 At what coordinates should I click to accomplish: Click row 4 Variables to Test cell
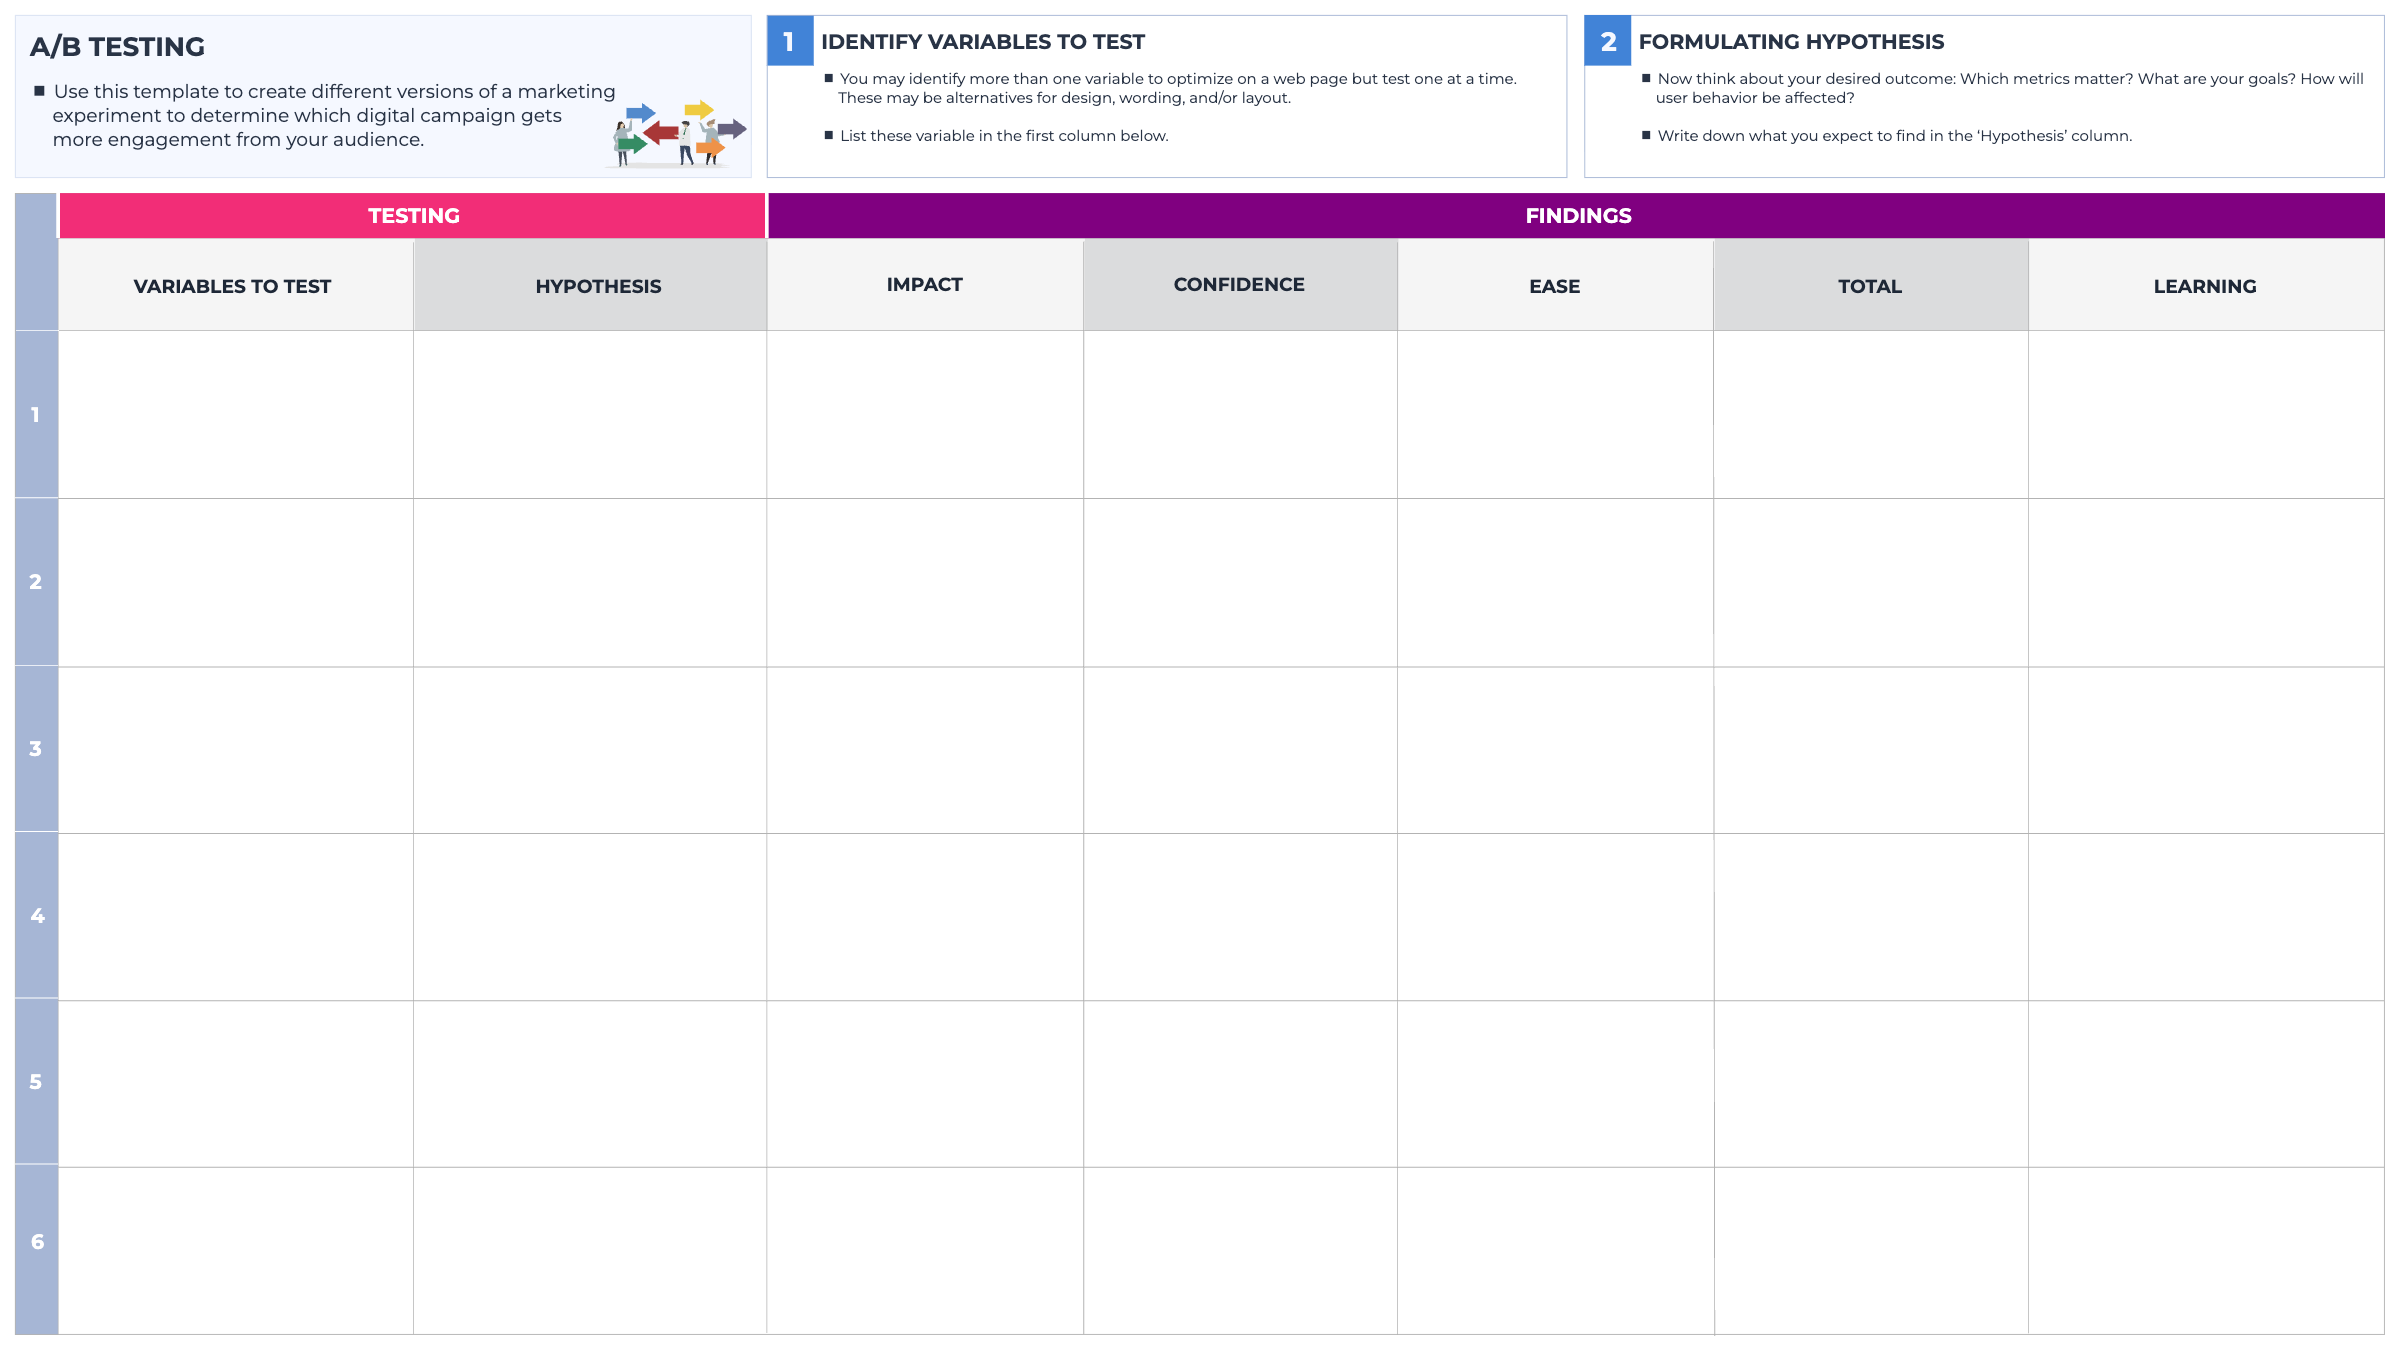click(x=236, y=917)
